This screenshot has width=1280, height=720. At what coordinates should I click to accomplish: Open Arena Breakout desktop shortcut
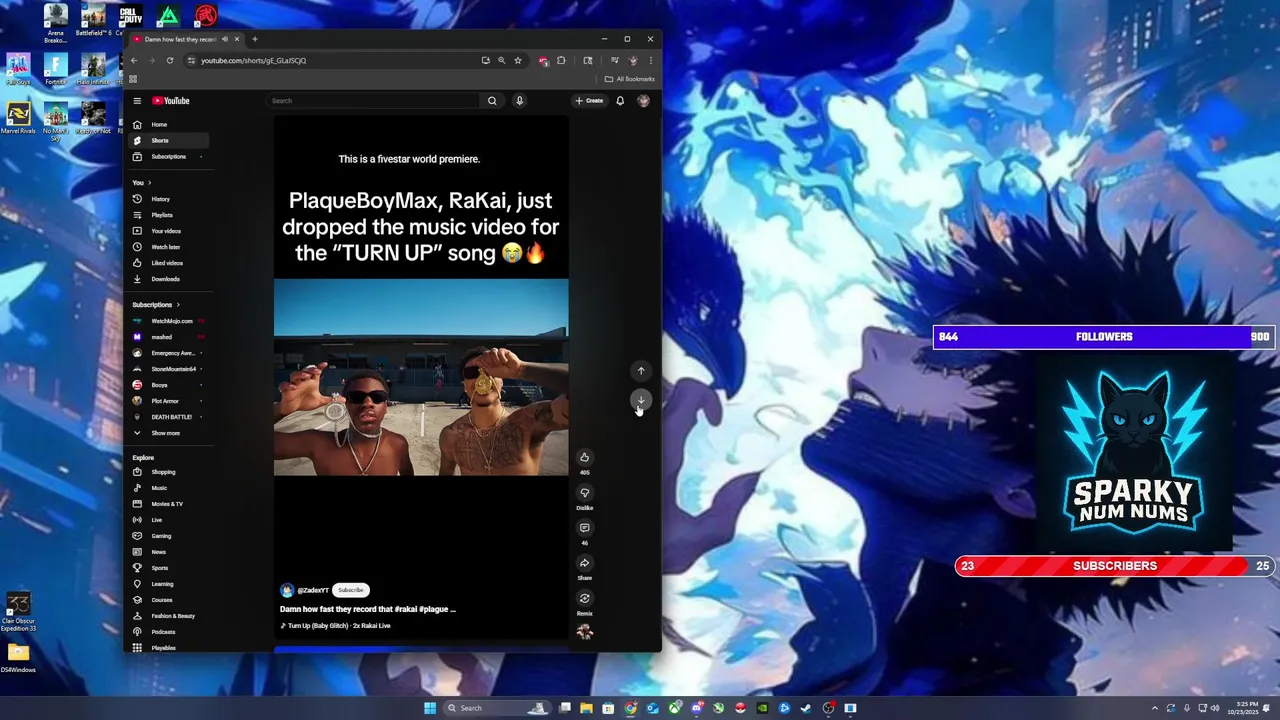tap(56, 22)
